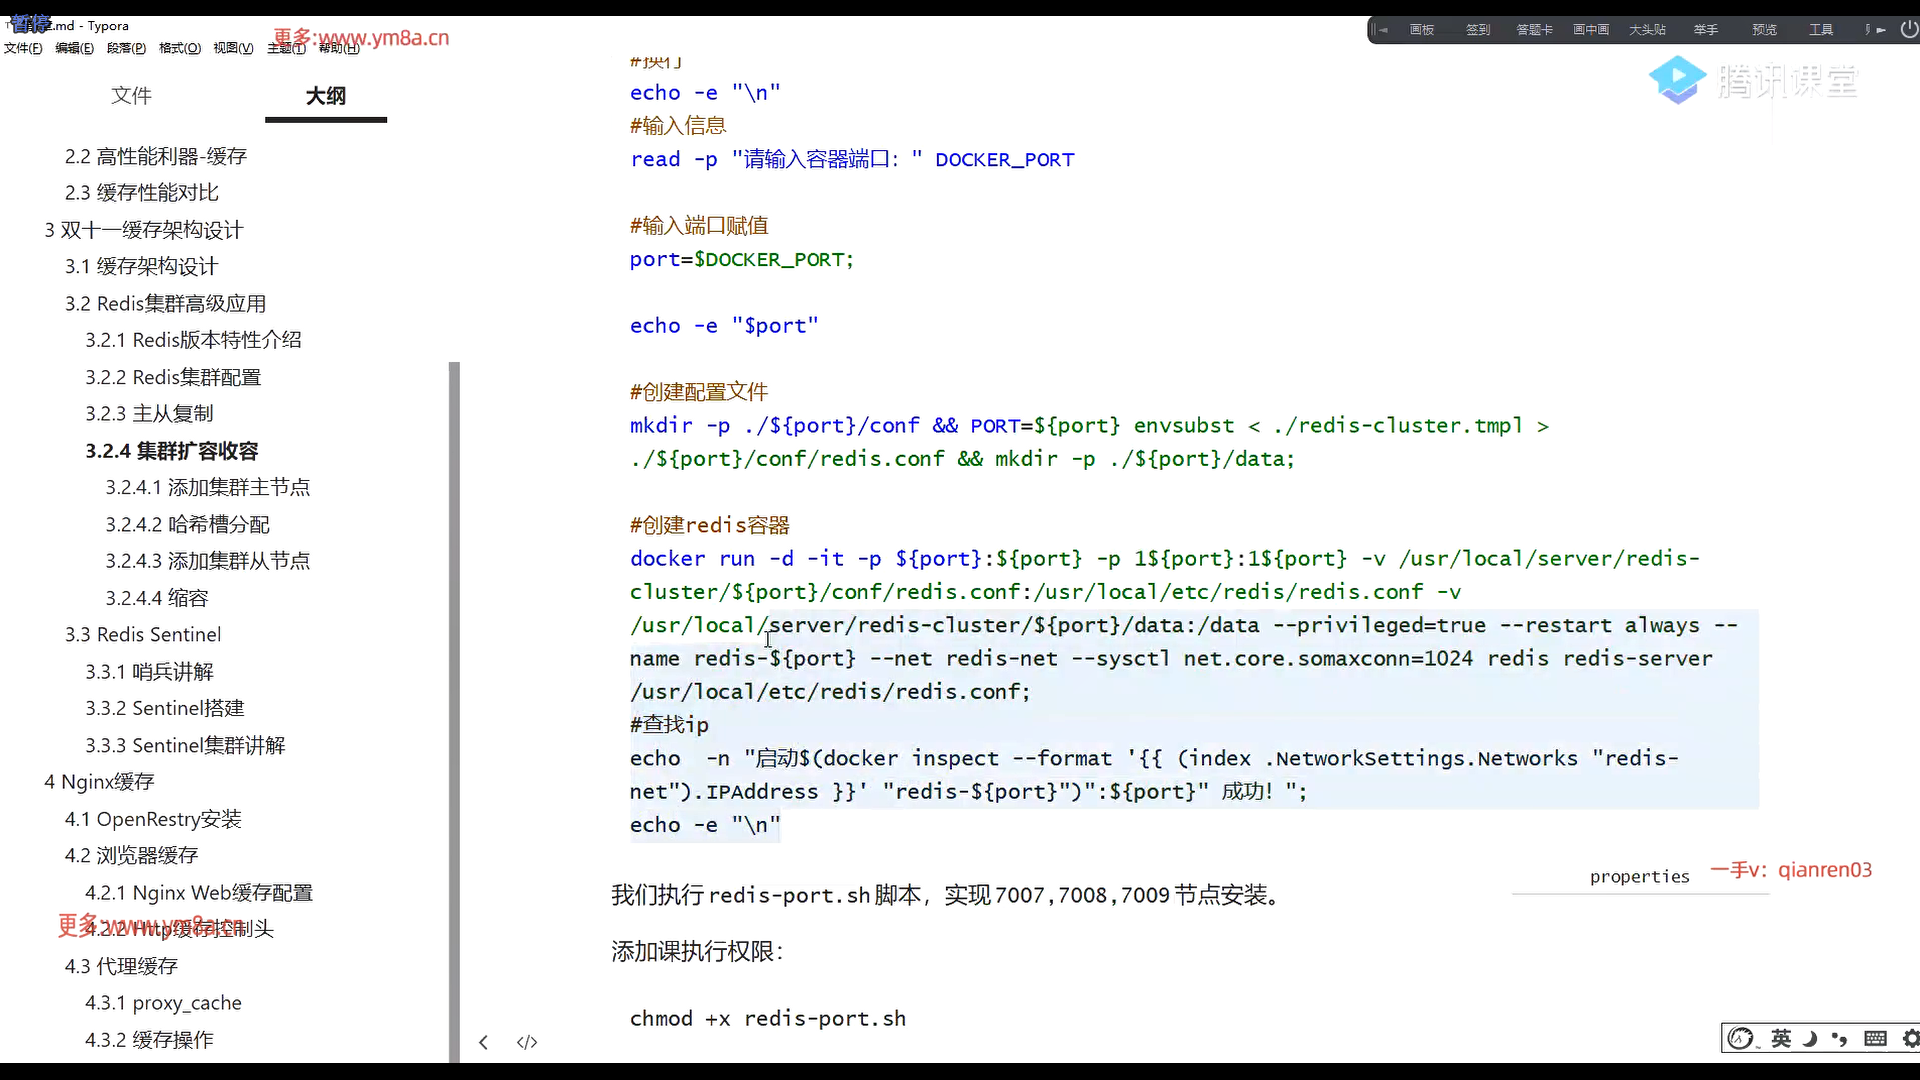Image resolution: width=1920 pixels, height=1080 pixels.
Task: Click the 签到 sign-in button
Action: tap(1477, 30)
